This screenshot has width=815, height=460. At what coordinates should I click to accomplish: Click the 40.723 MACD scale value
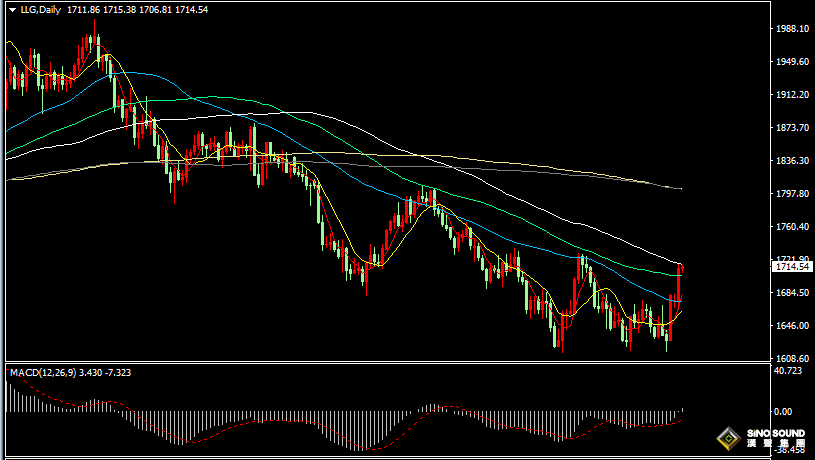point(789,371)
